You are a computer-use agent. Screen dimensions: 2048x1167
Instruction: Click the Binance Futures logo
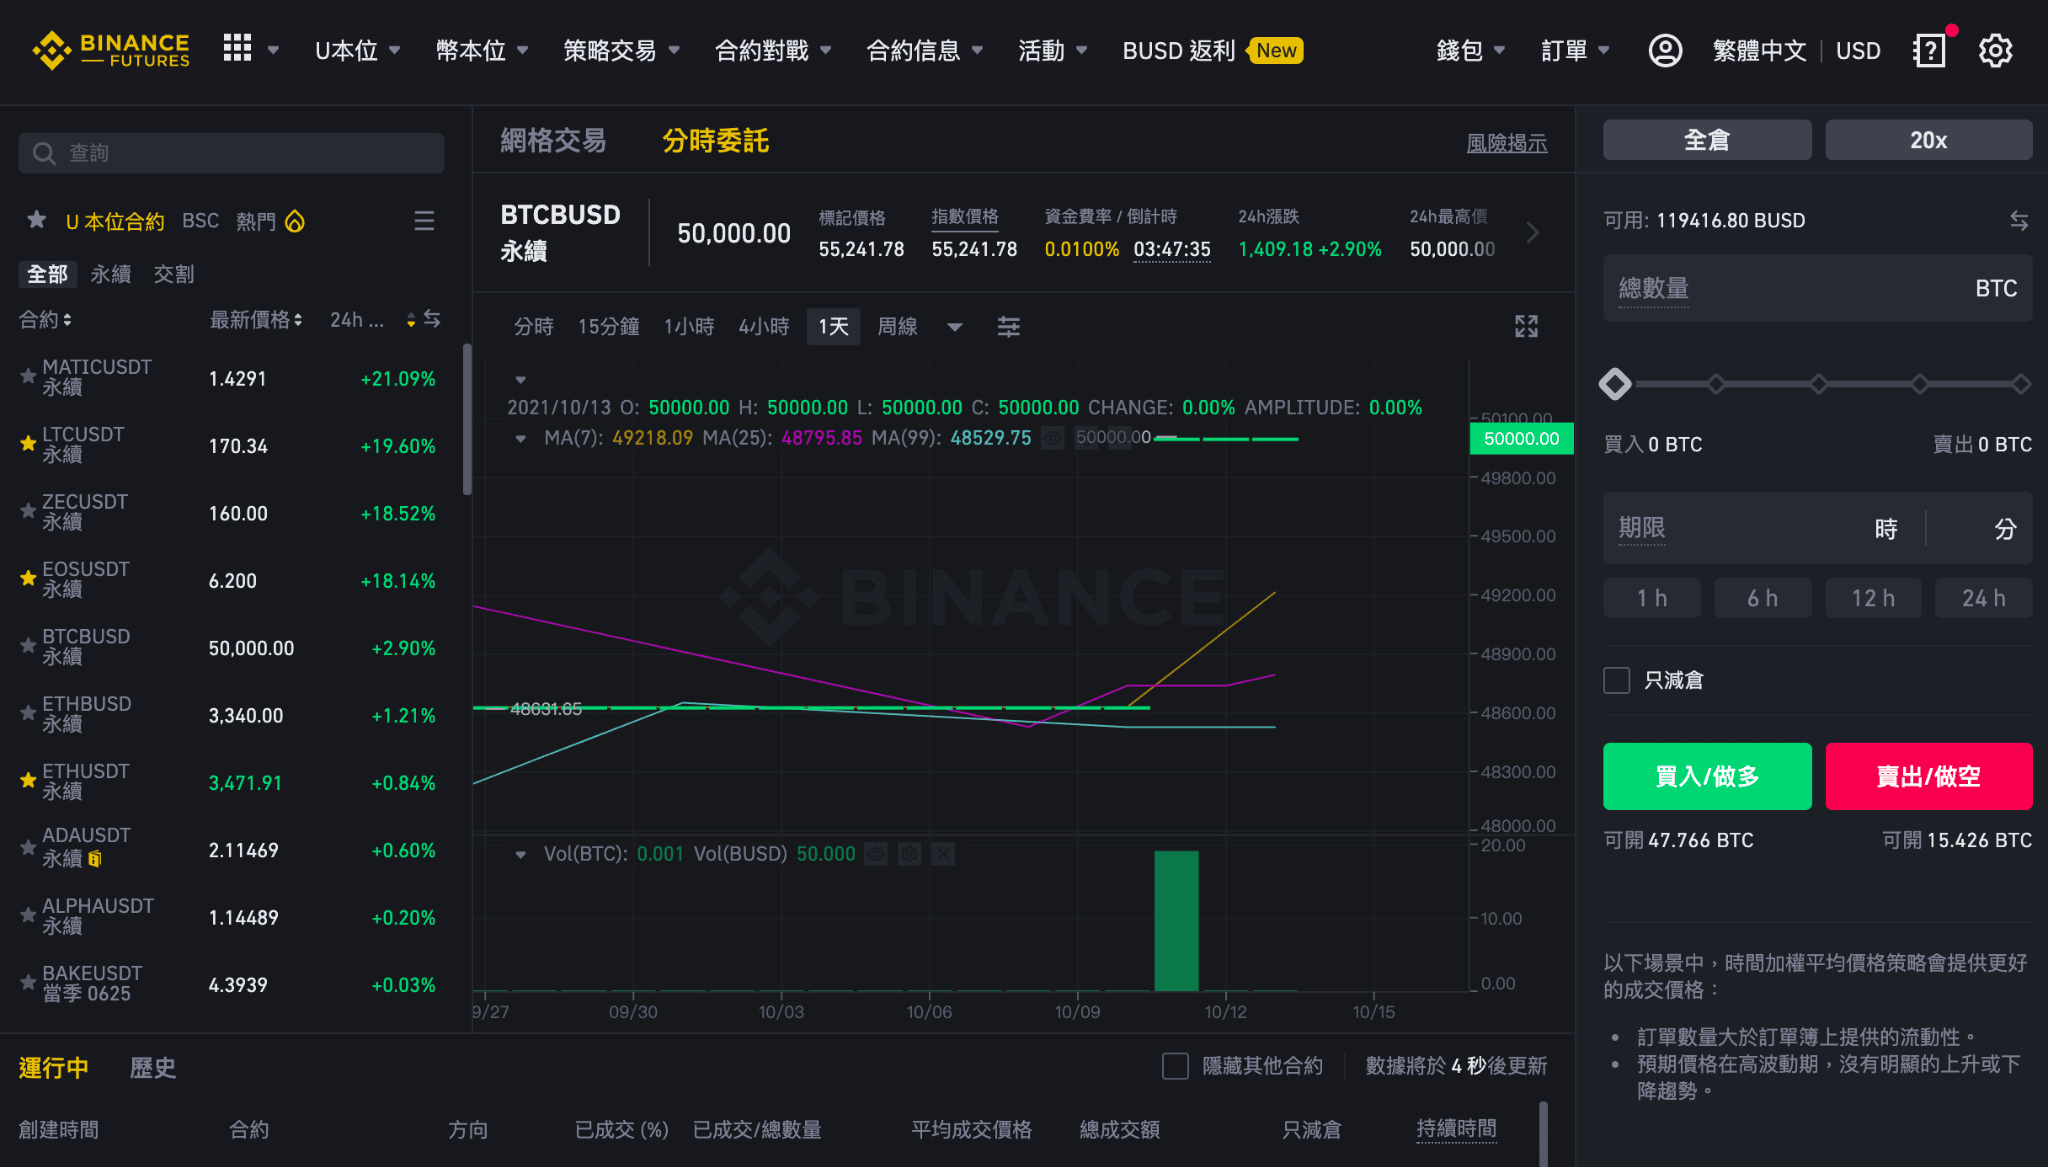click(110, 50)
